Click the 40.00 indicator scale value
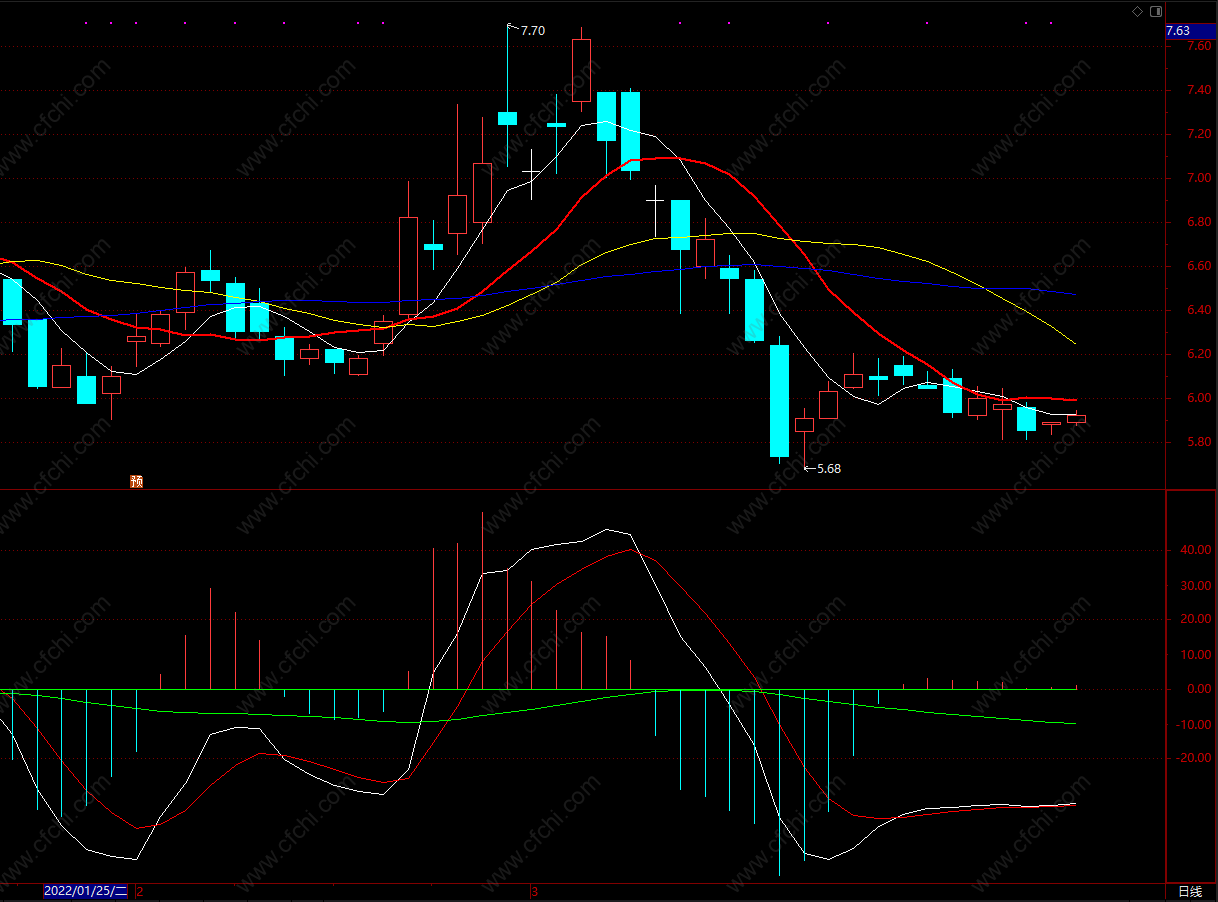 pos(1197,550)
